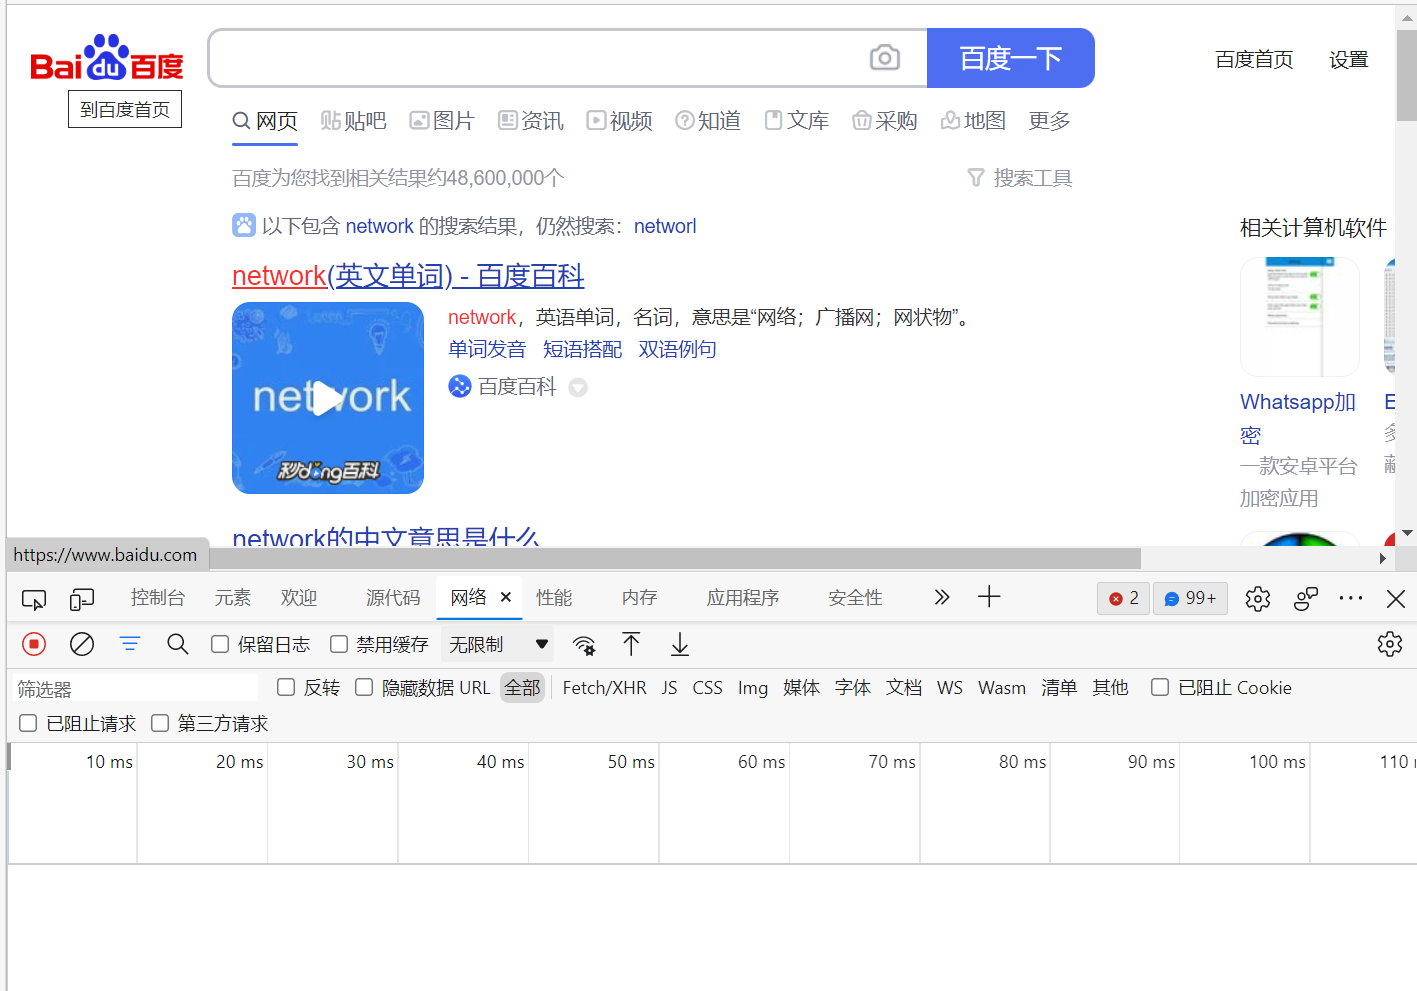
Task: Filter requests by WS
Action: [950, 688]
